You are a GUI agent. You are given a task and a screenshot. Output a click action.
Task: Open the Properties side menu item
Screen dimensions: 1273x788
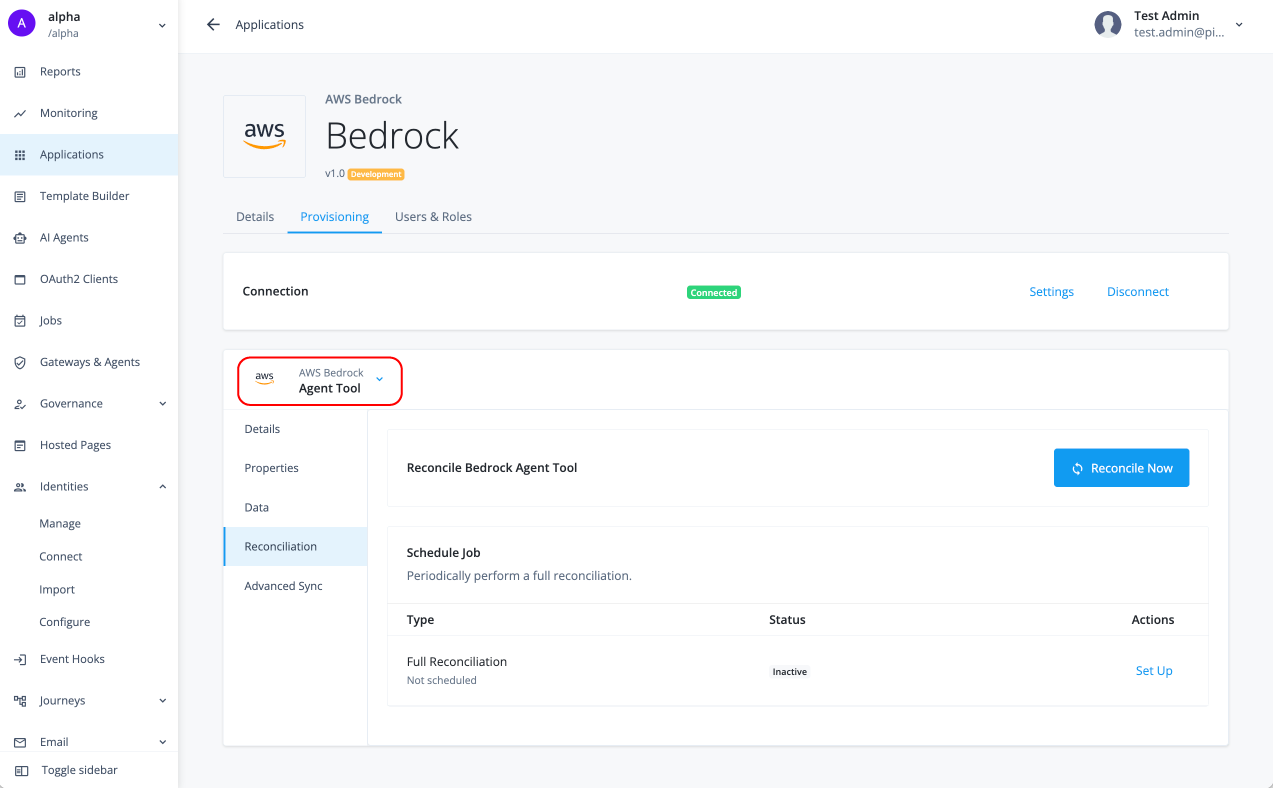(x=295, y=468)
